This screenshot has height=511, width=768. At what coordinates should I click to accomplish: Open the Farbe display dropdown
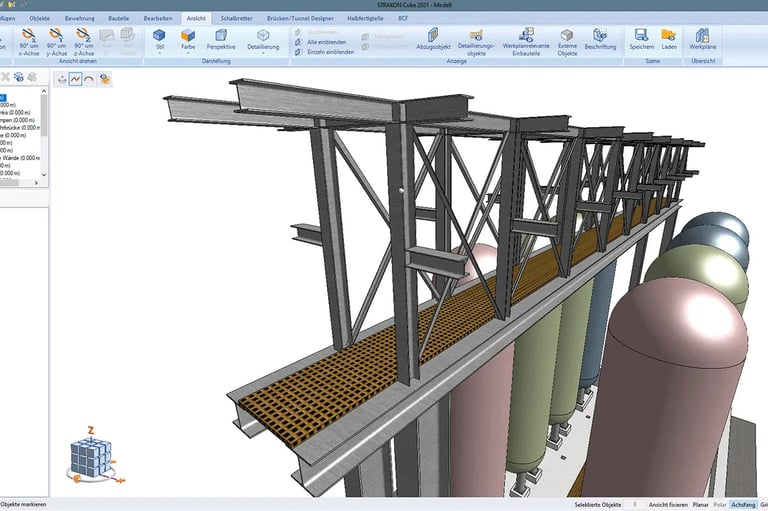188,40
